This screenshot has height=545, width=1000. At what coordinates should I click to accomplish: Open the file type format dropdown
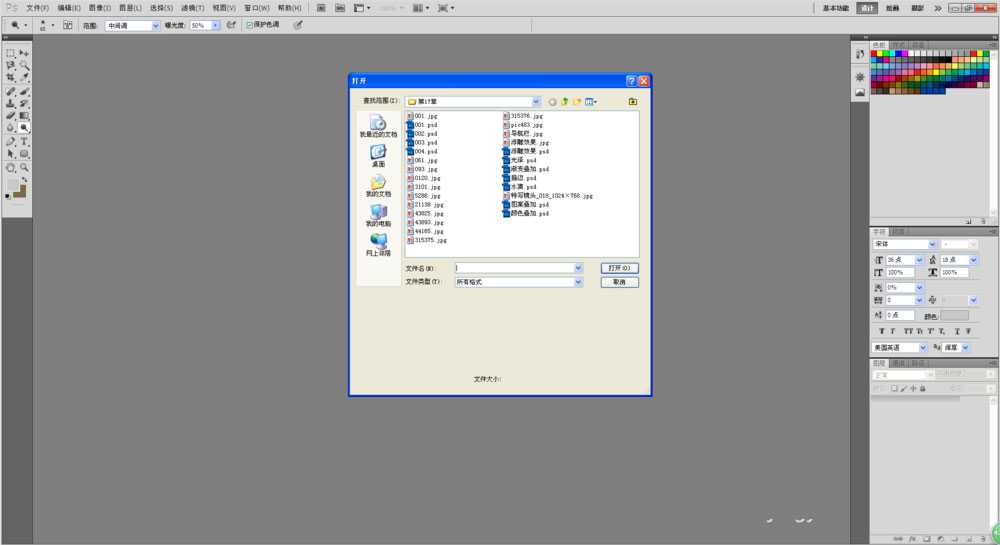pos(578,282)
